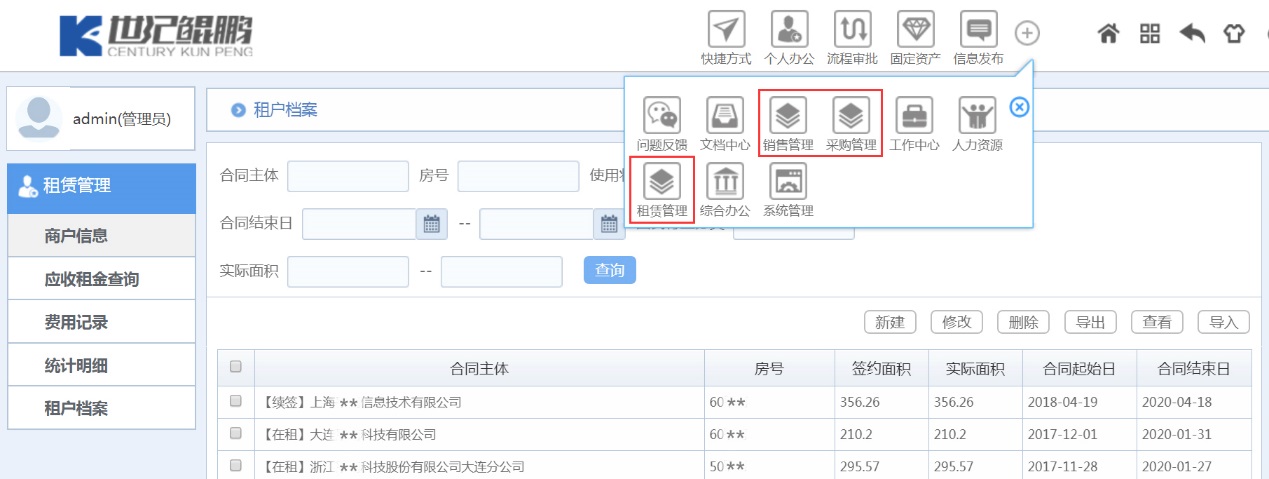Open the 文档中心 document center icon

click(724, 116)
